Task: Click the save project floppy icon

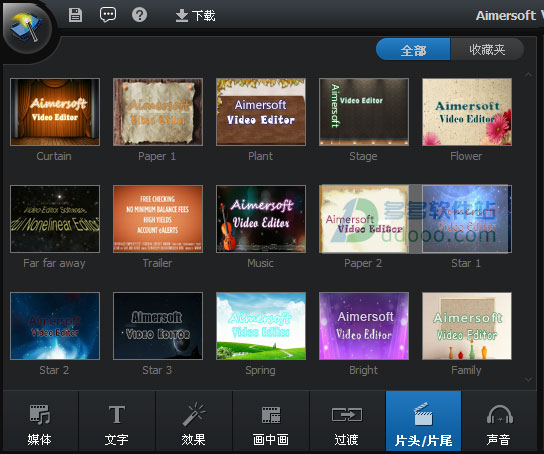Action: (x=75, y=15)
